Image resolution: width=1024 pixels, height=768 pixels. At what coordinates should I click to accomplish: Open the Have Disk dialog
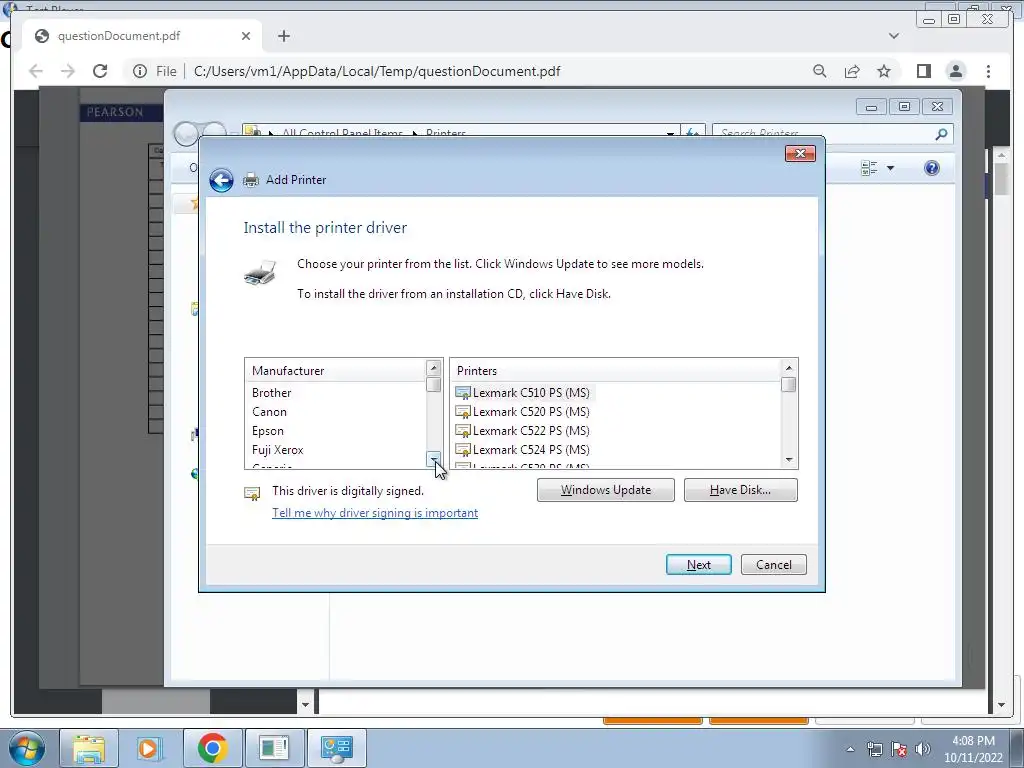click(741, 490)
